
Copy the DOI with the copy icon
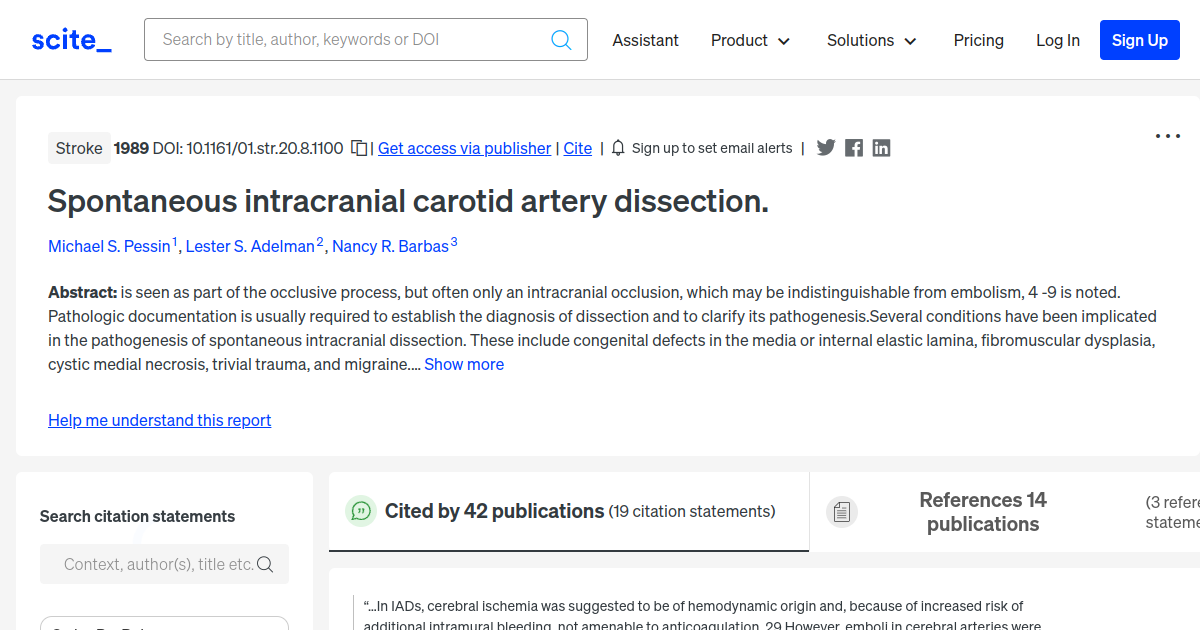pyautogui.click(x=359, y=148)
